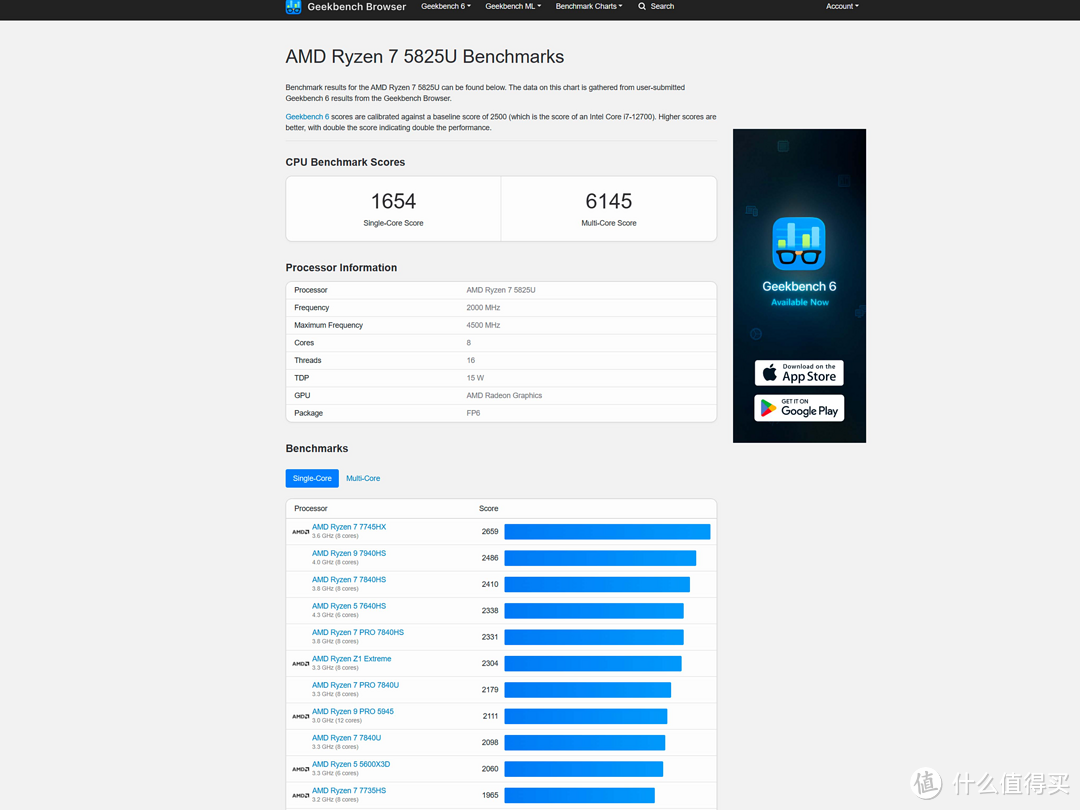Open AMD Ryzen 7 7840U link
The image size is (1080, 810).
pyautogui.click(x=346, y=738)
